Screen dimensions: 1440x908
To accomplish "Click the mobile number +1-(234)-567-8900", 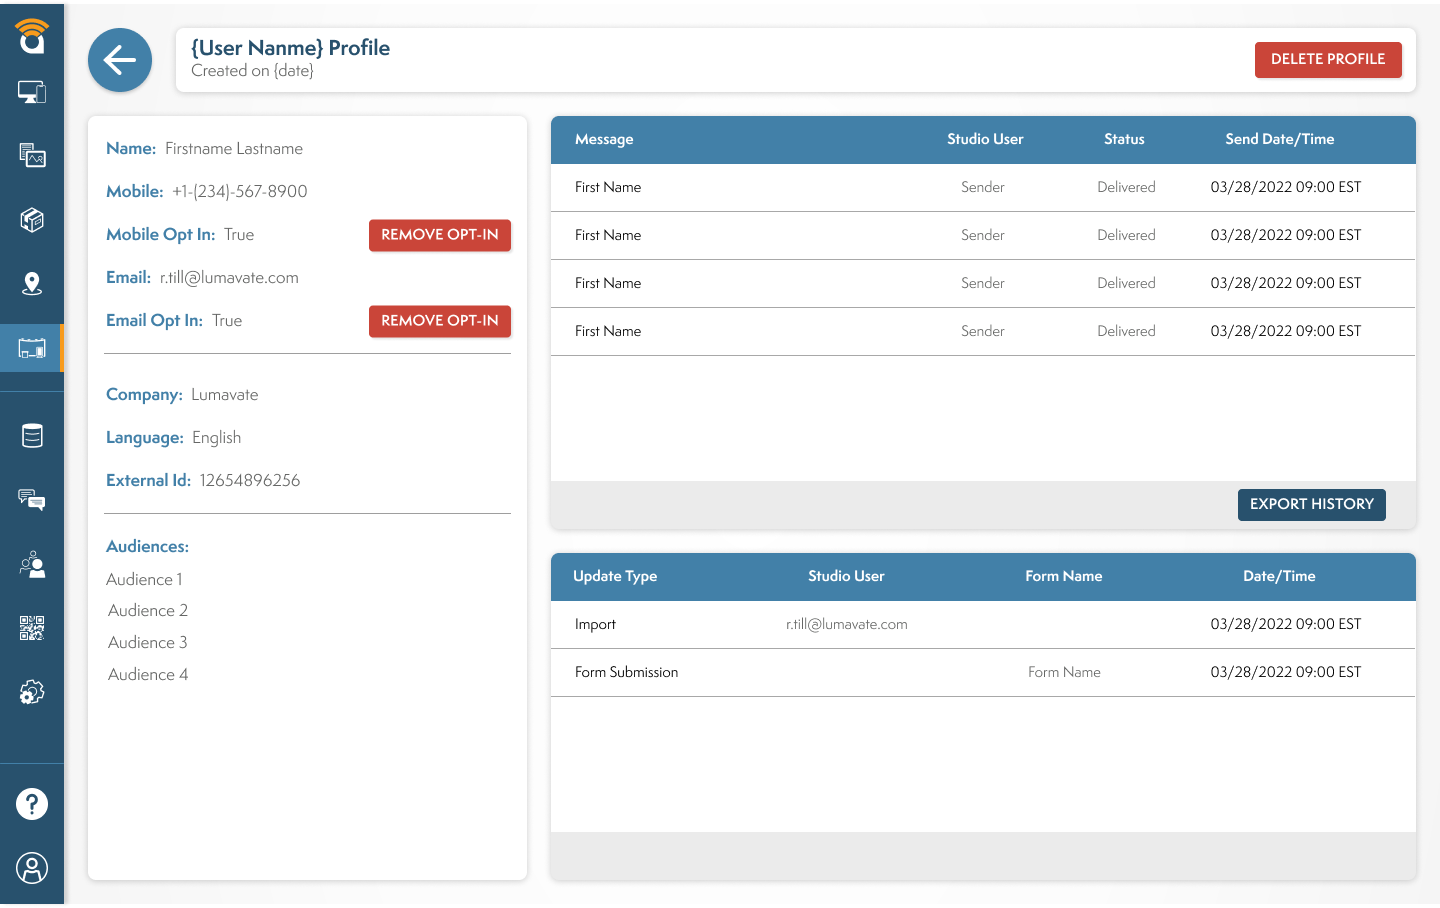I will pyautogui.click(x=240, y=191).
